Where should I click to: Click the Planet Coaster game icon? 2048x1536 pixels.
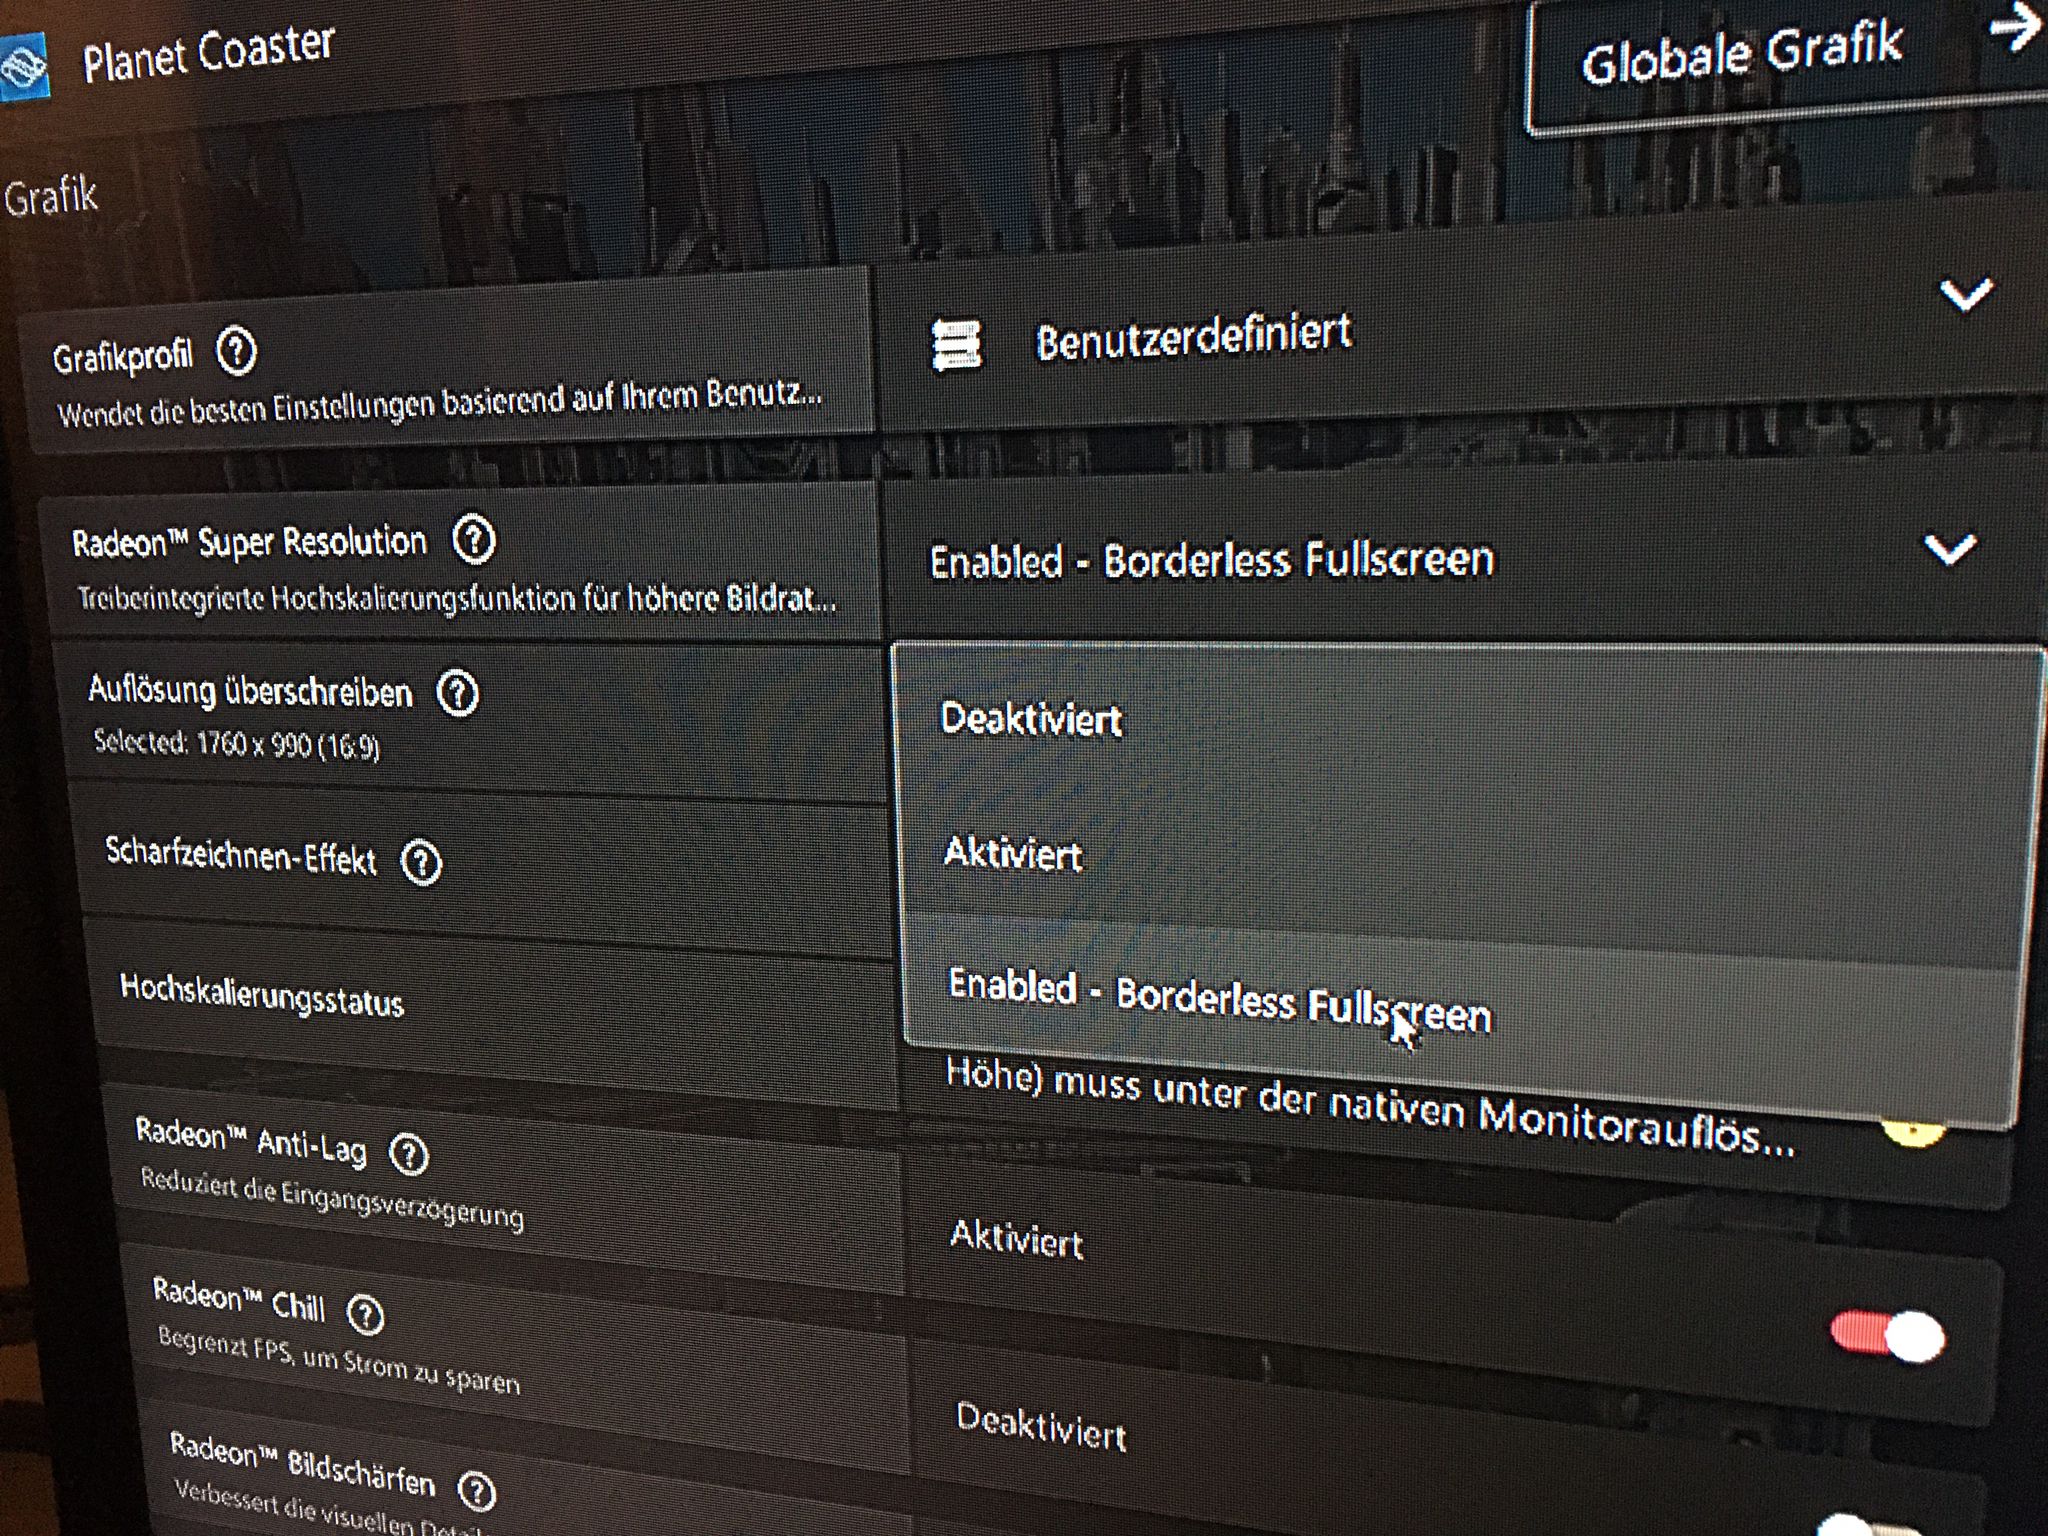tap(22, 68)
